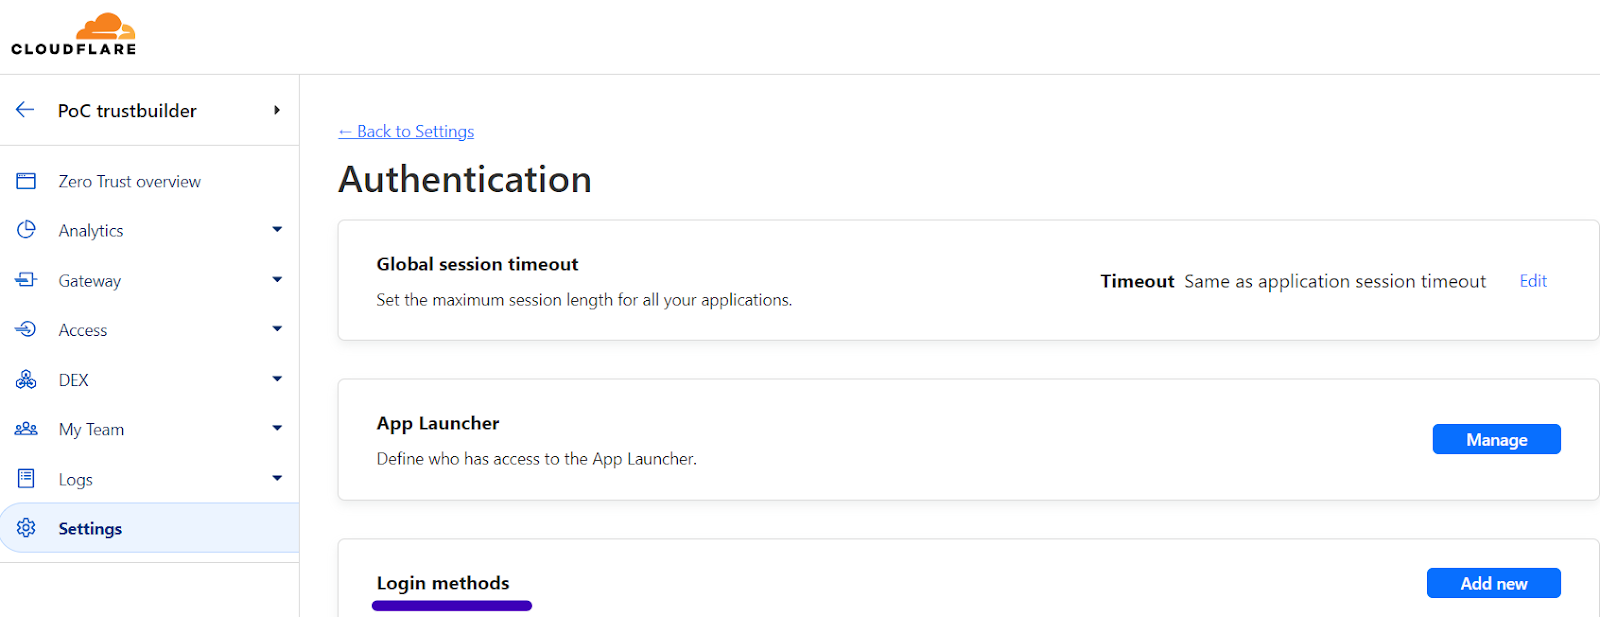Image resolution: width=1600 pixels, height=617 pixels.
Task: Click the Cloudflare logo
Action: (74, 35)
